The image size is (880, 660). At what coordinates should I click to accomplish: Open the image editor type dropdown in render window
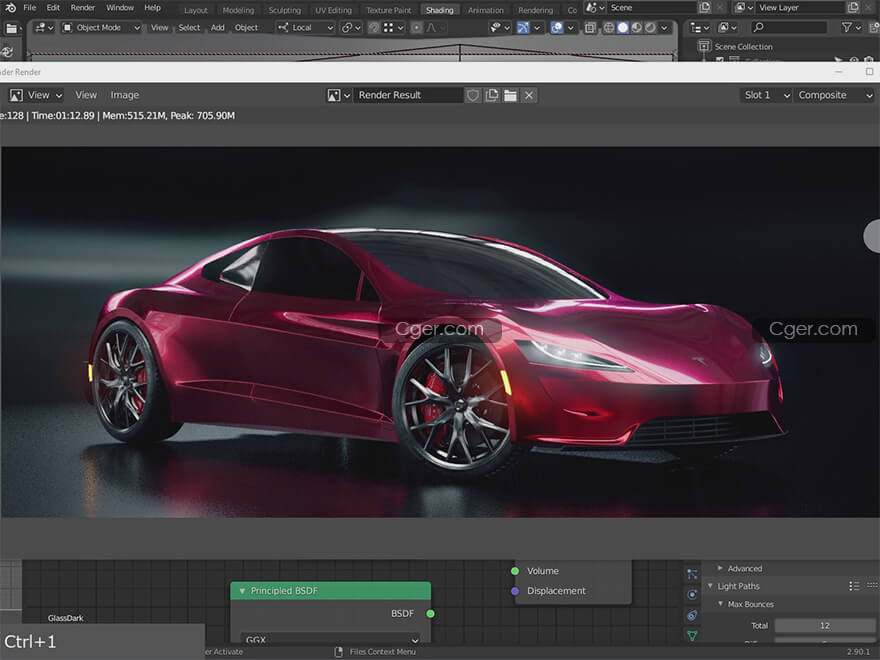35,95
